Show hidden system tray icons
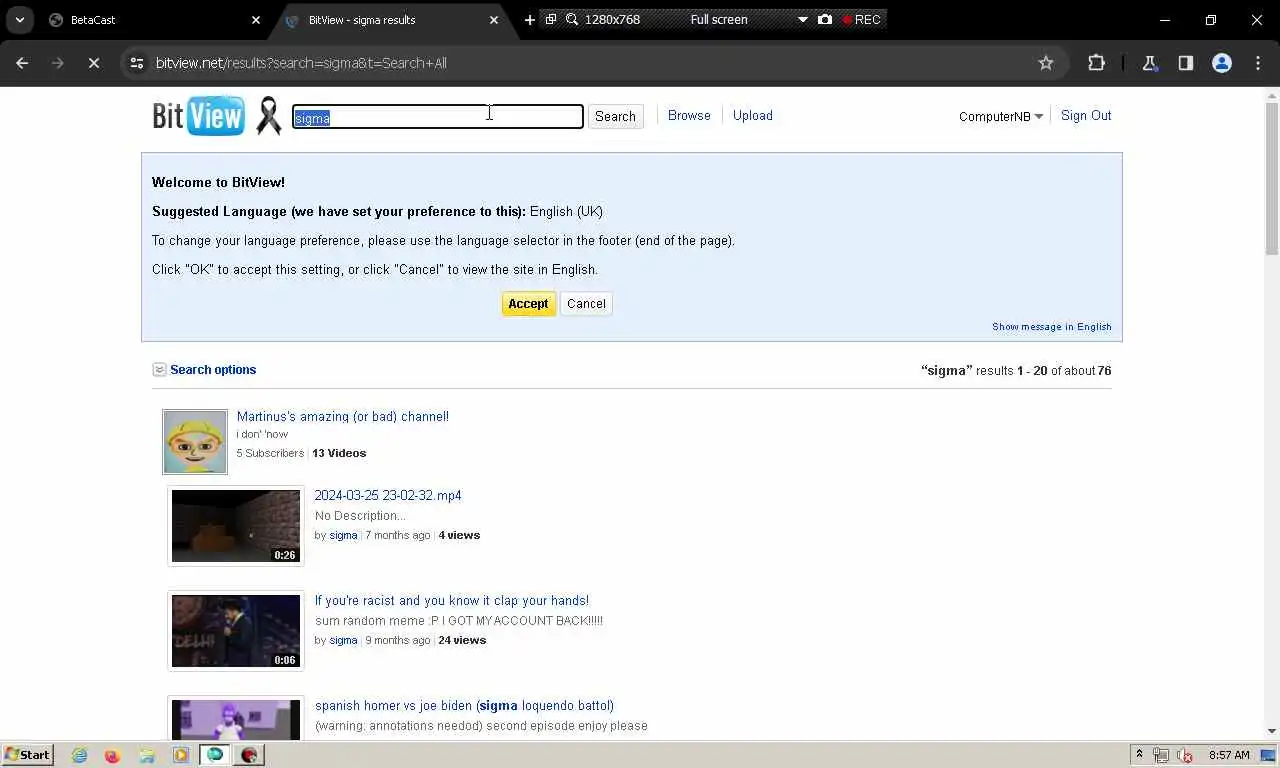This screenshot has width=1280, height=768. (x=1139, y=755)
